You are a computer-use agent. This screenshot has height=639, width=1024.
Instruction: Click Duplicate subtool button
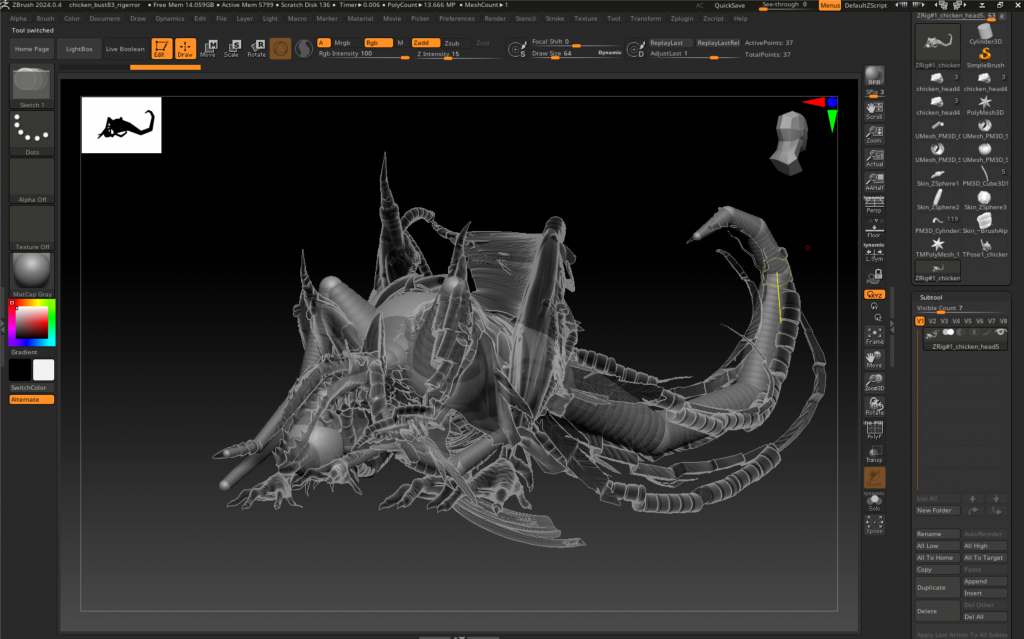click(x=937, y=587)
